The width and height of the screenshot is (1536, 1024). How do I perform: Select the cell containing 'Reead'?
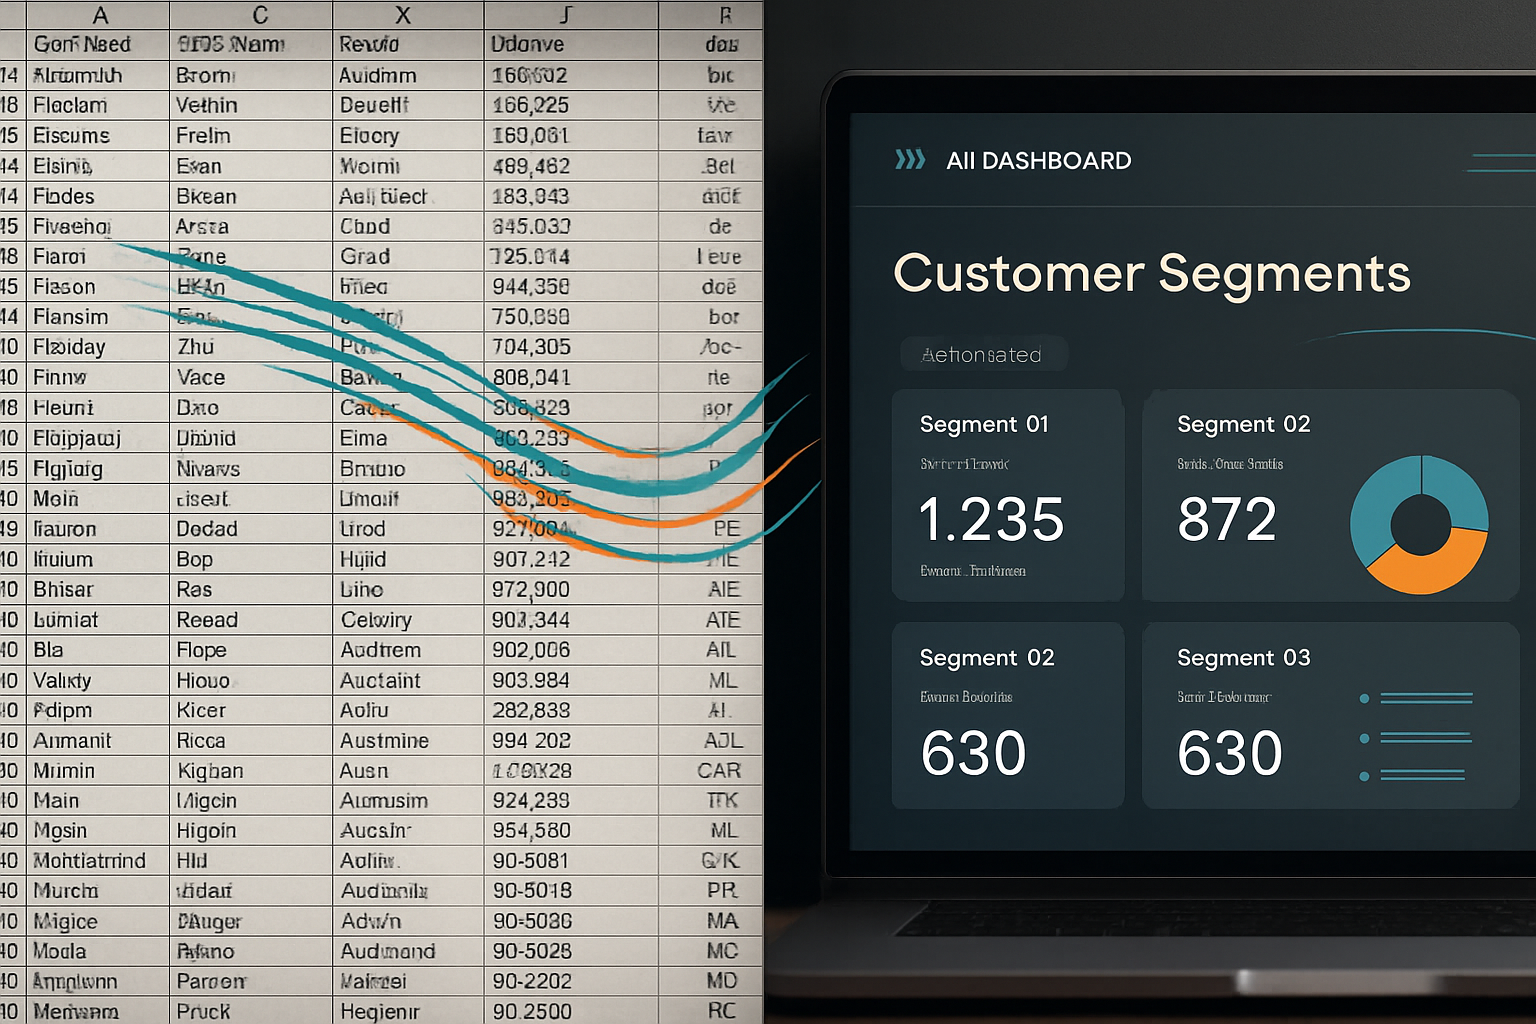coord(251,620)
